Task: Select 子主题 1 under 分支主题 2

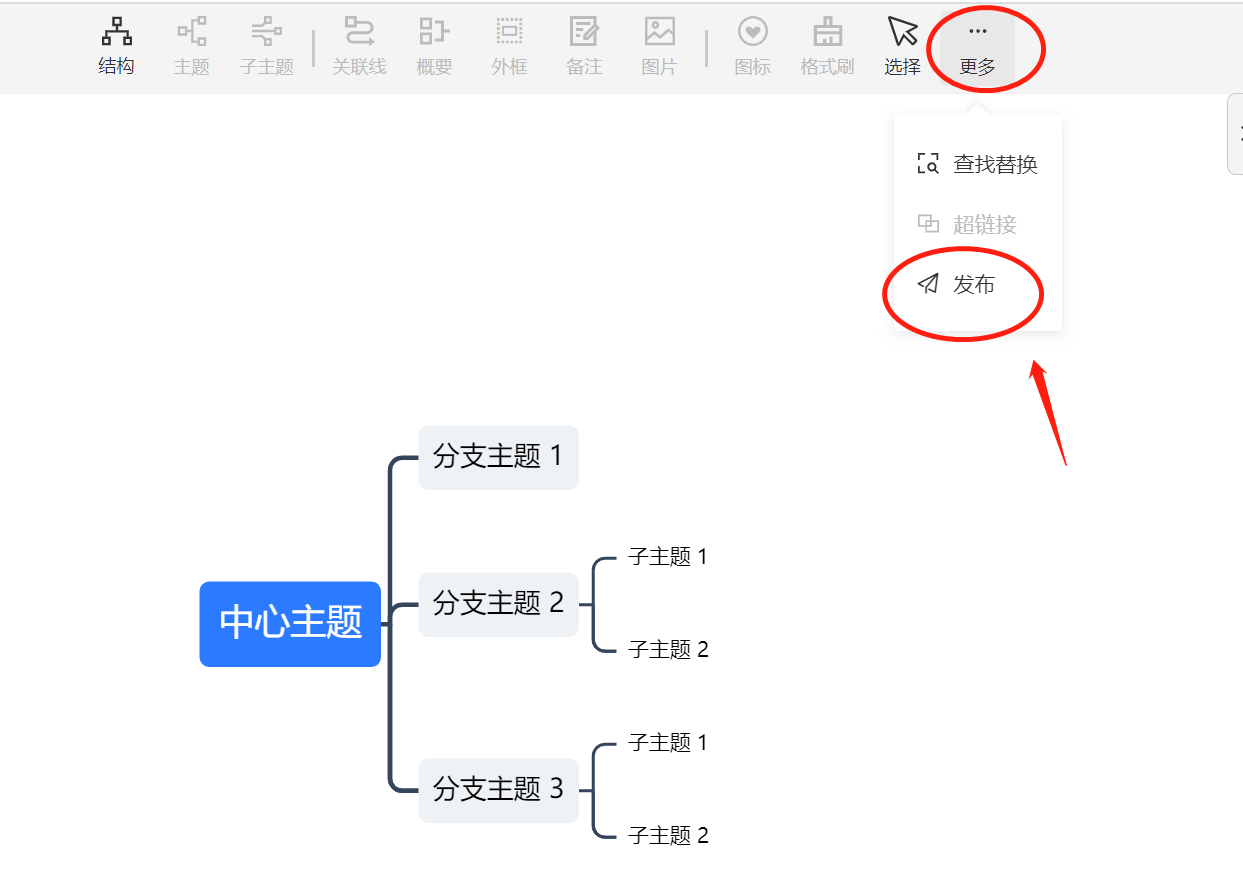Action: point(668,557)
